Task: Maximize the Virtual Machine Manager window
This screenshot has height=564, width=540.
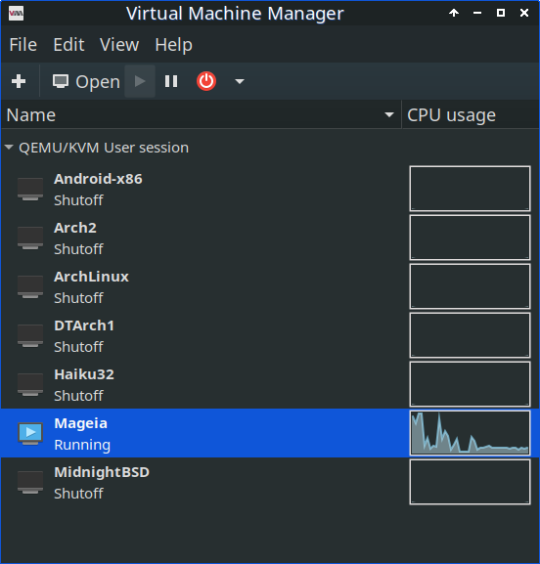Action: click(501, 13)
